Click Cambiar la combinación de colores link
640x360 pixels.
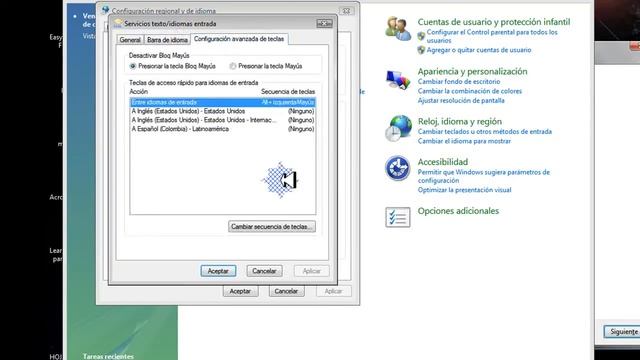pos(470,91)
